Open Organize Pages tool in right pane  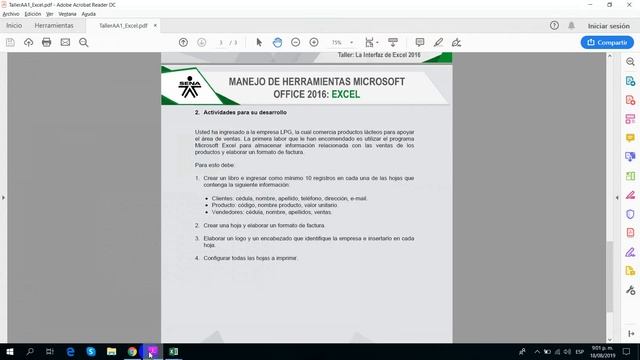pos(630,176)
